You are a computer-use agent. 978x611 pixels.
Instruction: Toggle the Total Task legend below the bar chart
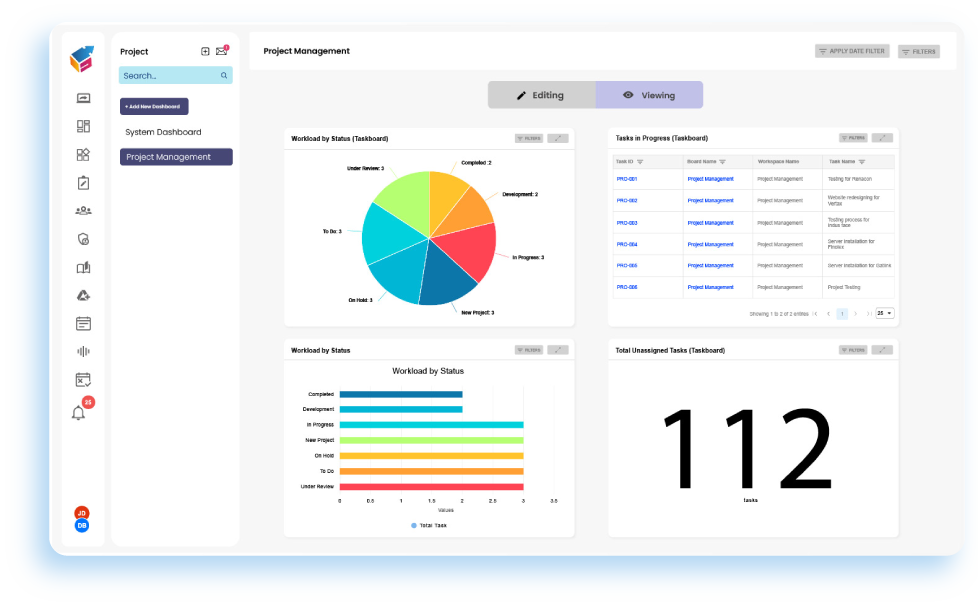point(430,524)
